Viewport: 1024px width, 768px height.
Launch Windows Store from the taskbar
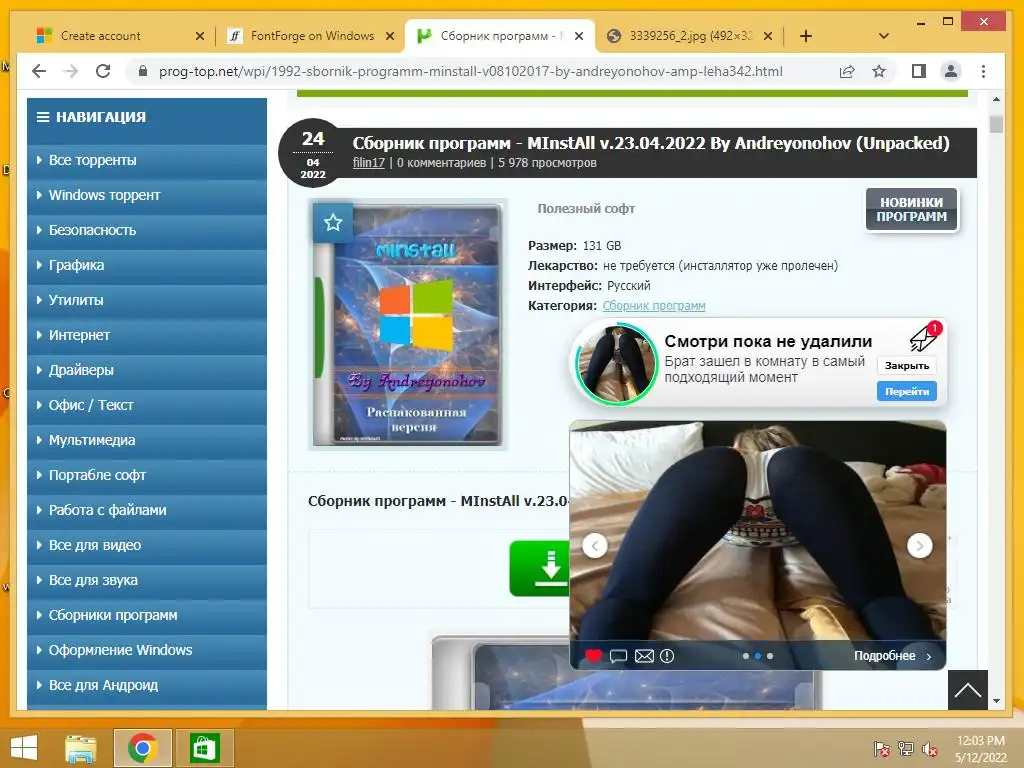click(x=204, y=748)
